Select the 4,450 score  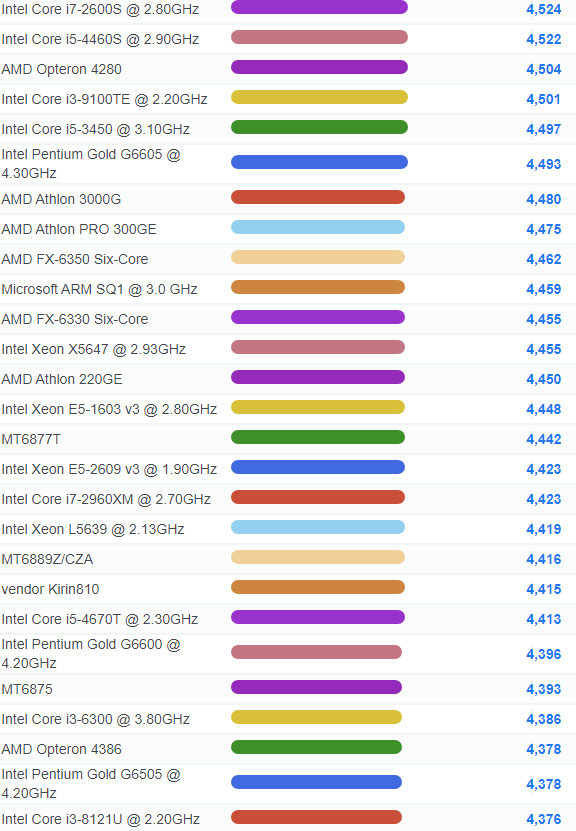click(543, 379)
